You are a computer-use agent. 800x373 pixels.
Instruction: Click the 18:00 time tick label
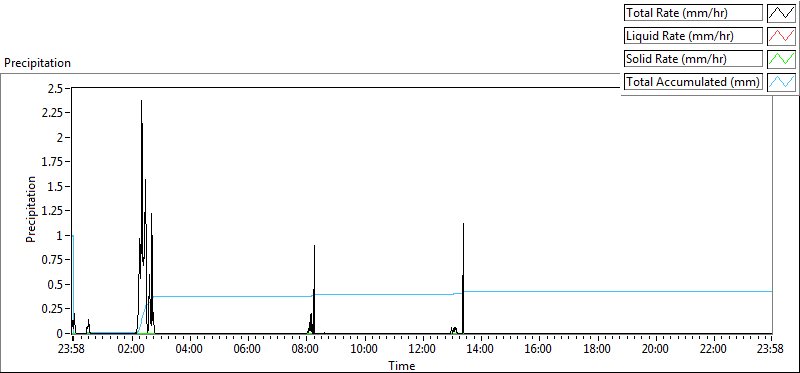(596, 350)
